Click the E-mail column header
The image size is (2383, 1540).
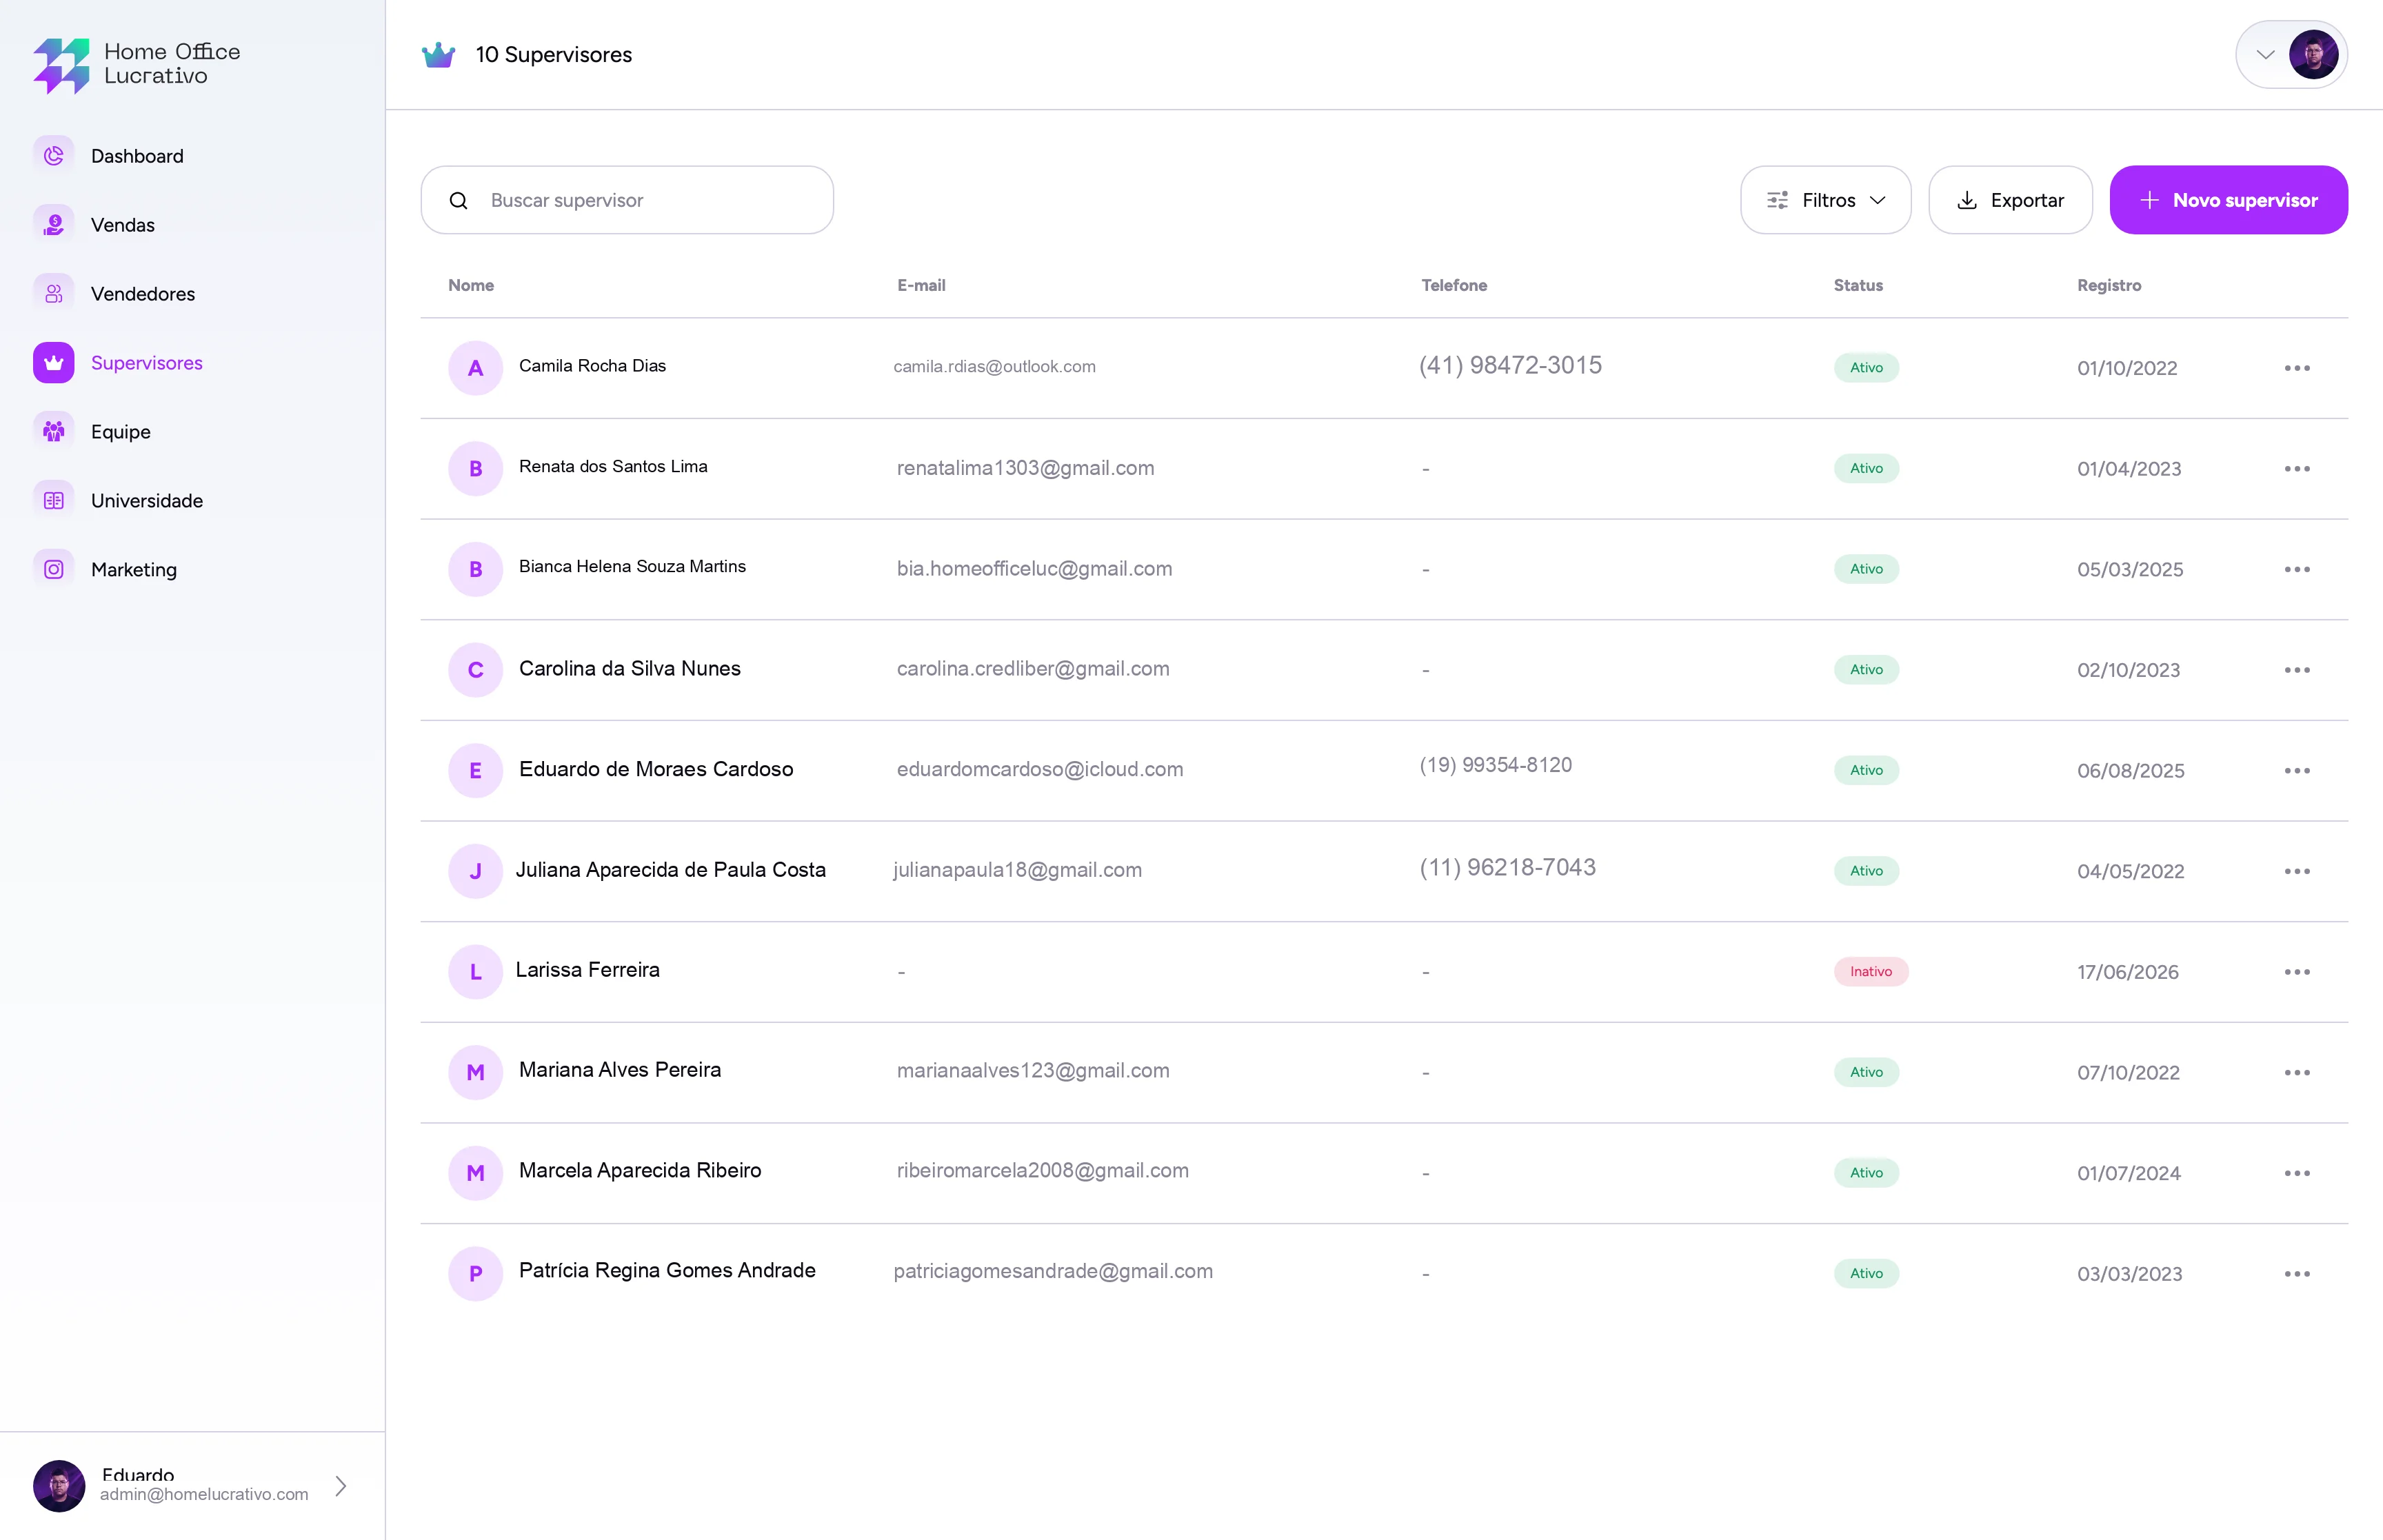(x=921, y=285)
